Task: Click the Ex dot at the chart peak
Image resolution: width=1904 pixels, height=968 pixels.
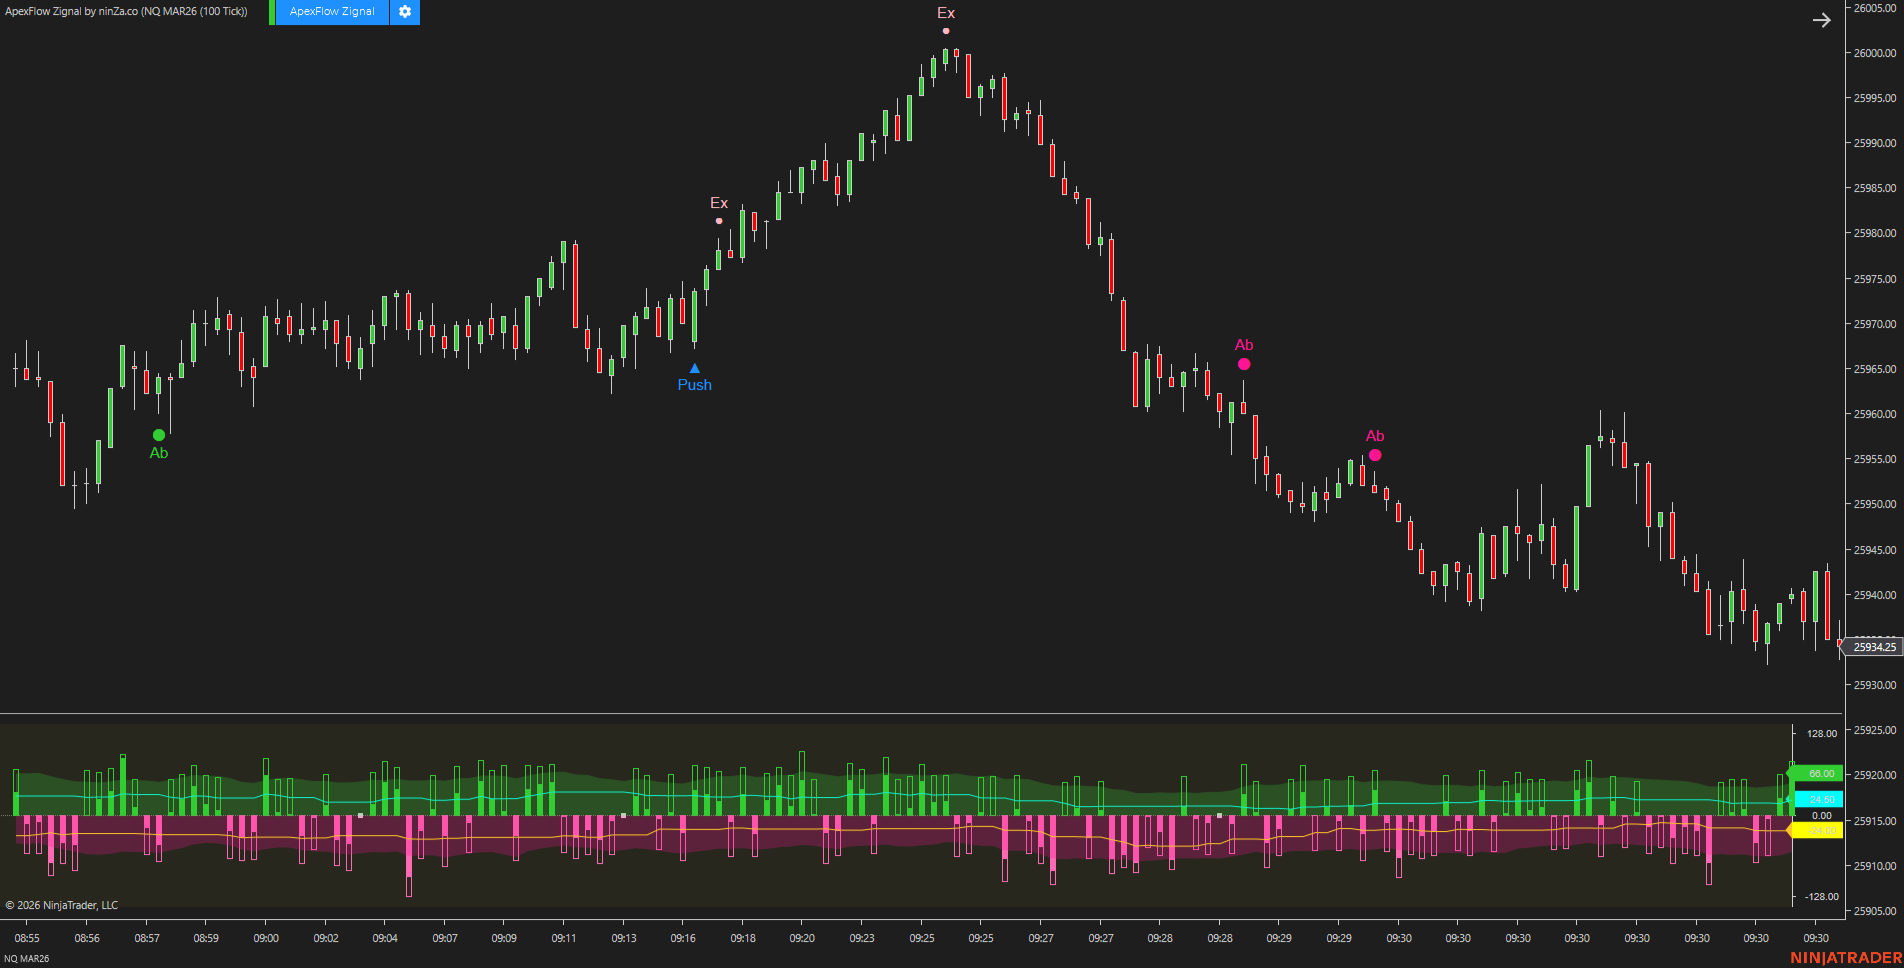Action: [x=946, y=31]
